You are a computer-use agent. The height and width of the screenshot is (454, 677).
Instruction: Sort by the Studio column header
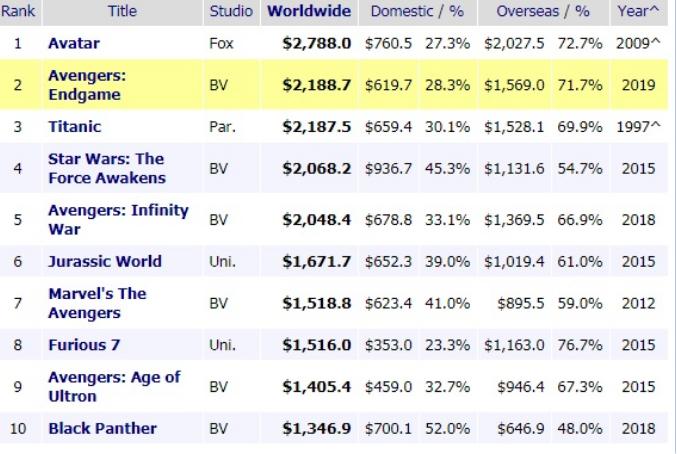click(x=231, y=12)
